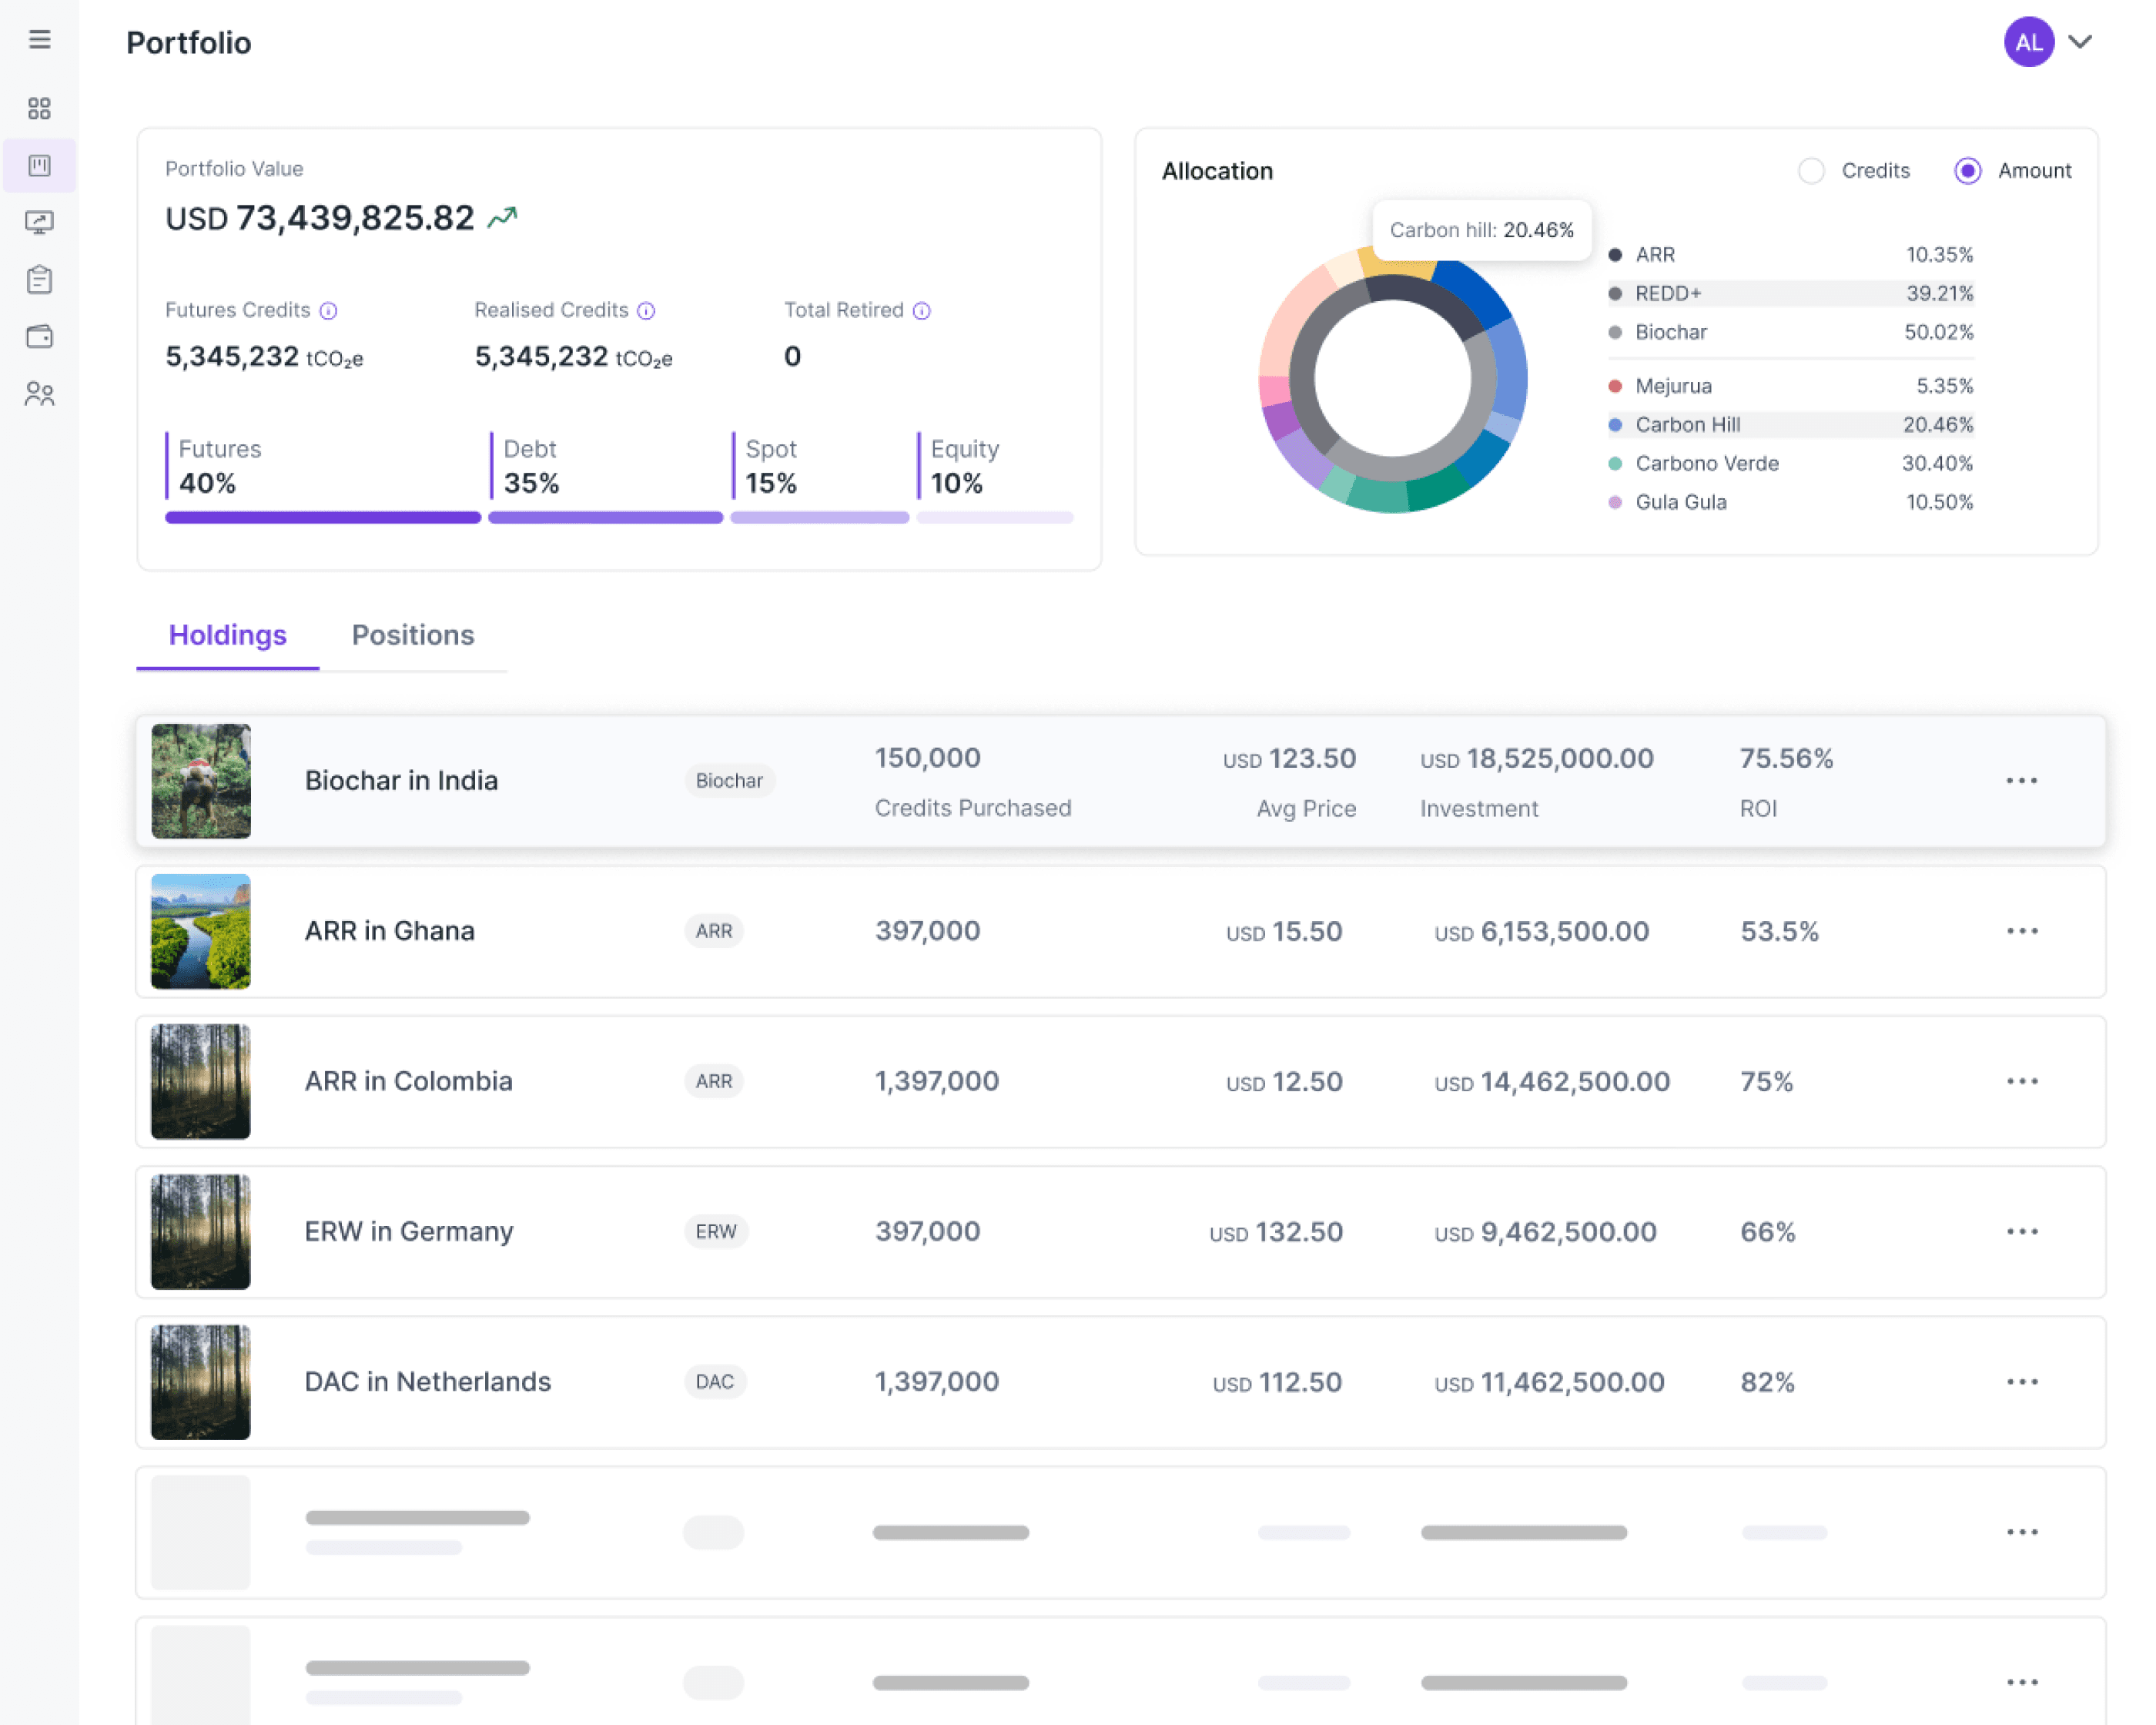
Task: Click the ARR in Colombia thumbnail image
Action: coord(200,1081)
